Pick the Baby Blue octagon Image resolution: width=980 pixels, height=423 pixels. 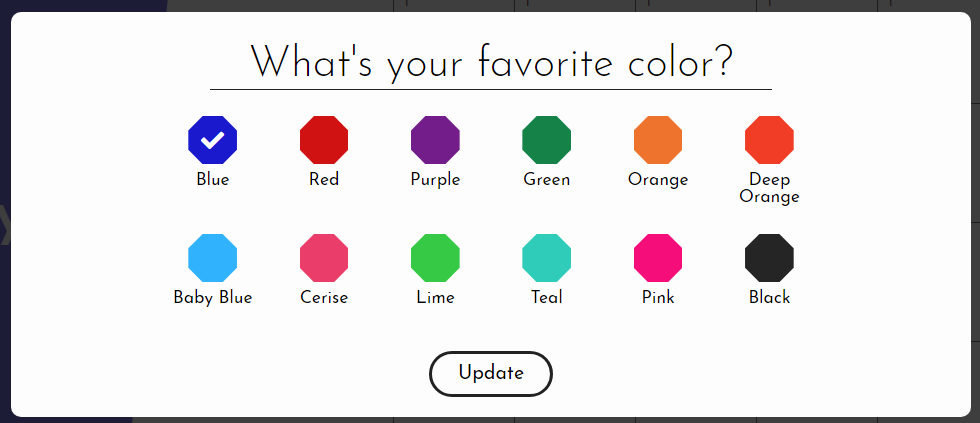(x=212, y=258)
